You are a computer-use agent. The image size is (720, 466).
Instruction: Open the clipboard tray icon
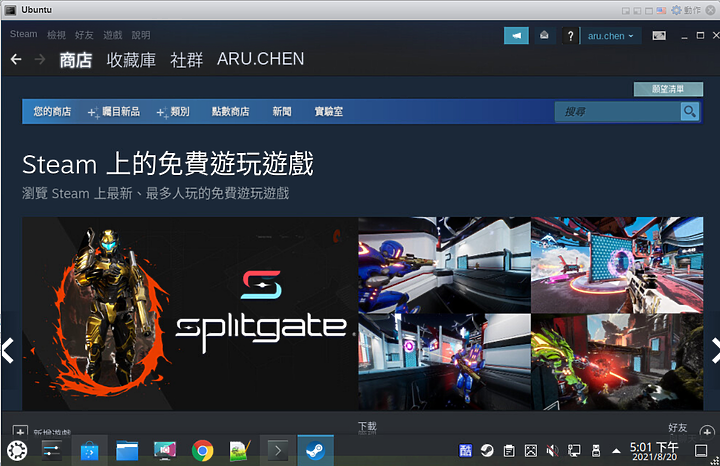coord(509,451)
